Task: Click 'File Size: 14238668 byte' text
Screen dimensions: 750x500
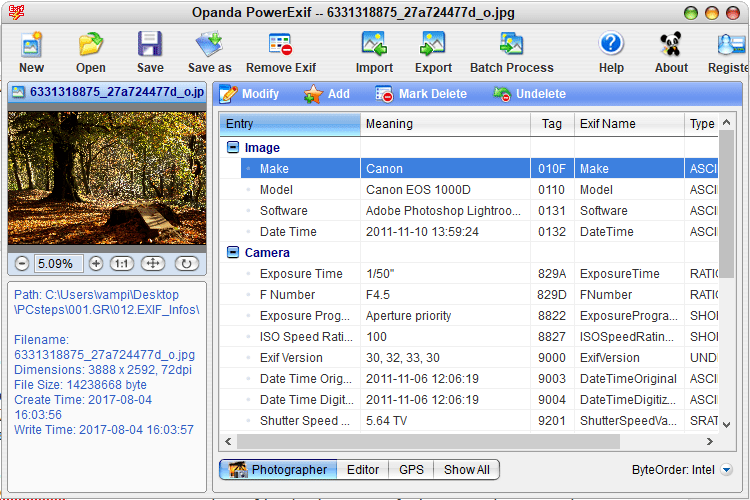Action: tap(80, 385)
